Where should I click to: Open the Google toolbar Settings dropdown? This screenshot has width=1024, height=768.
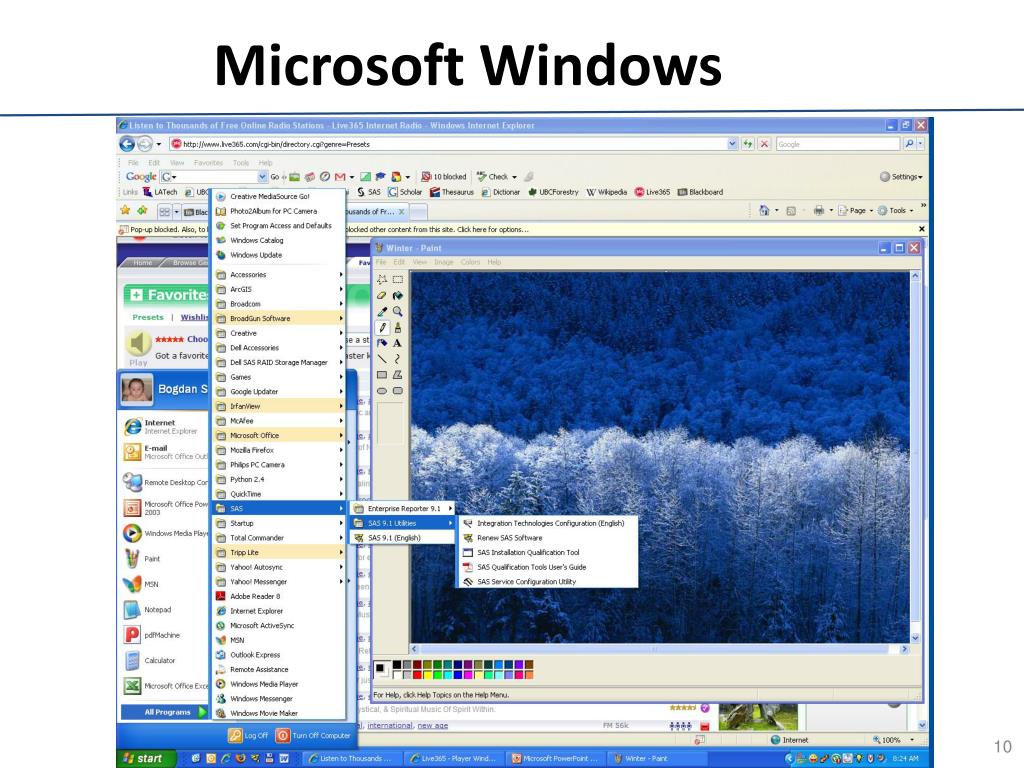click(x=901, y=176)
